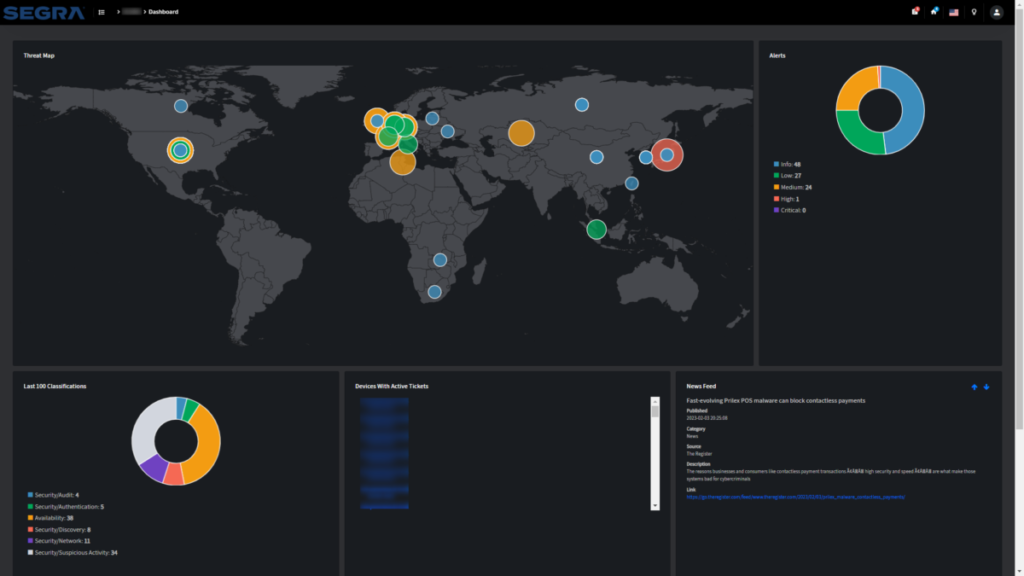Show previous news item with up arrow
This screenshot has height=576, width=1024.
(x=974, y=387)
